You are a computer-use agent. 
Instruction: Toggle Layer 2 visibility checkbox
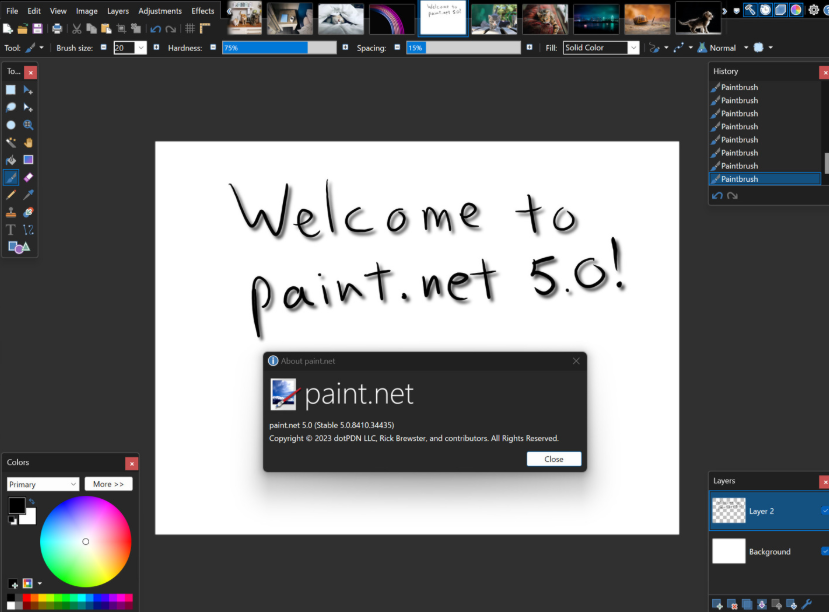[825, 511]
